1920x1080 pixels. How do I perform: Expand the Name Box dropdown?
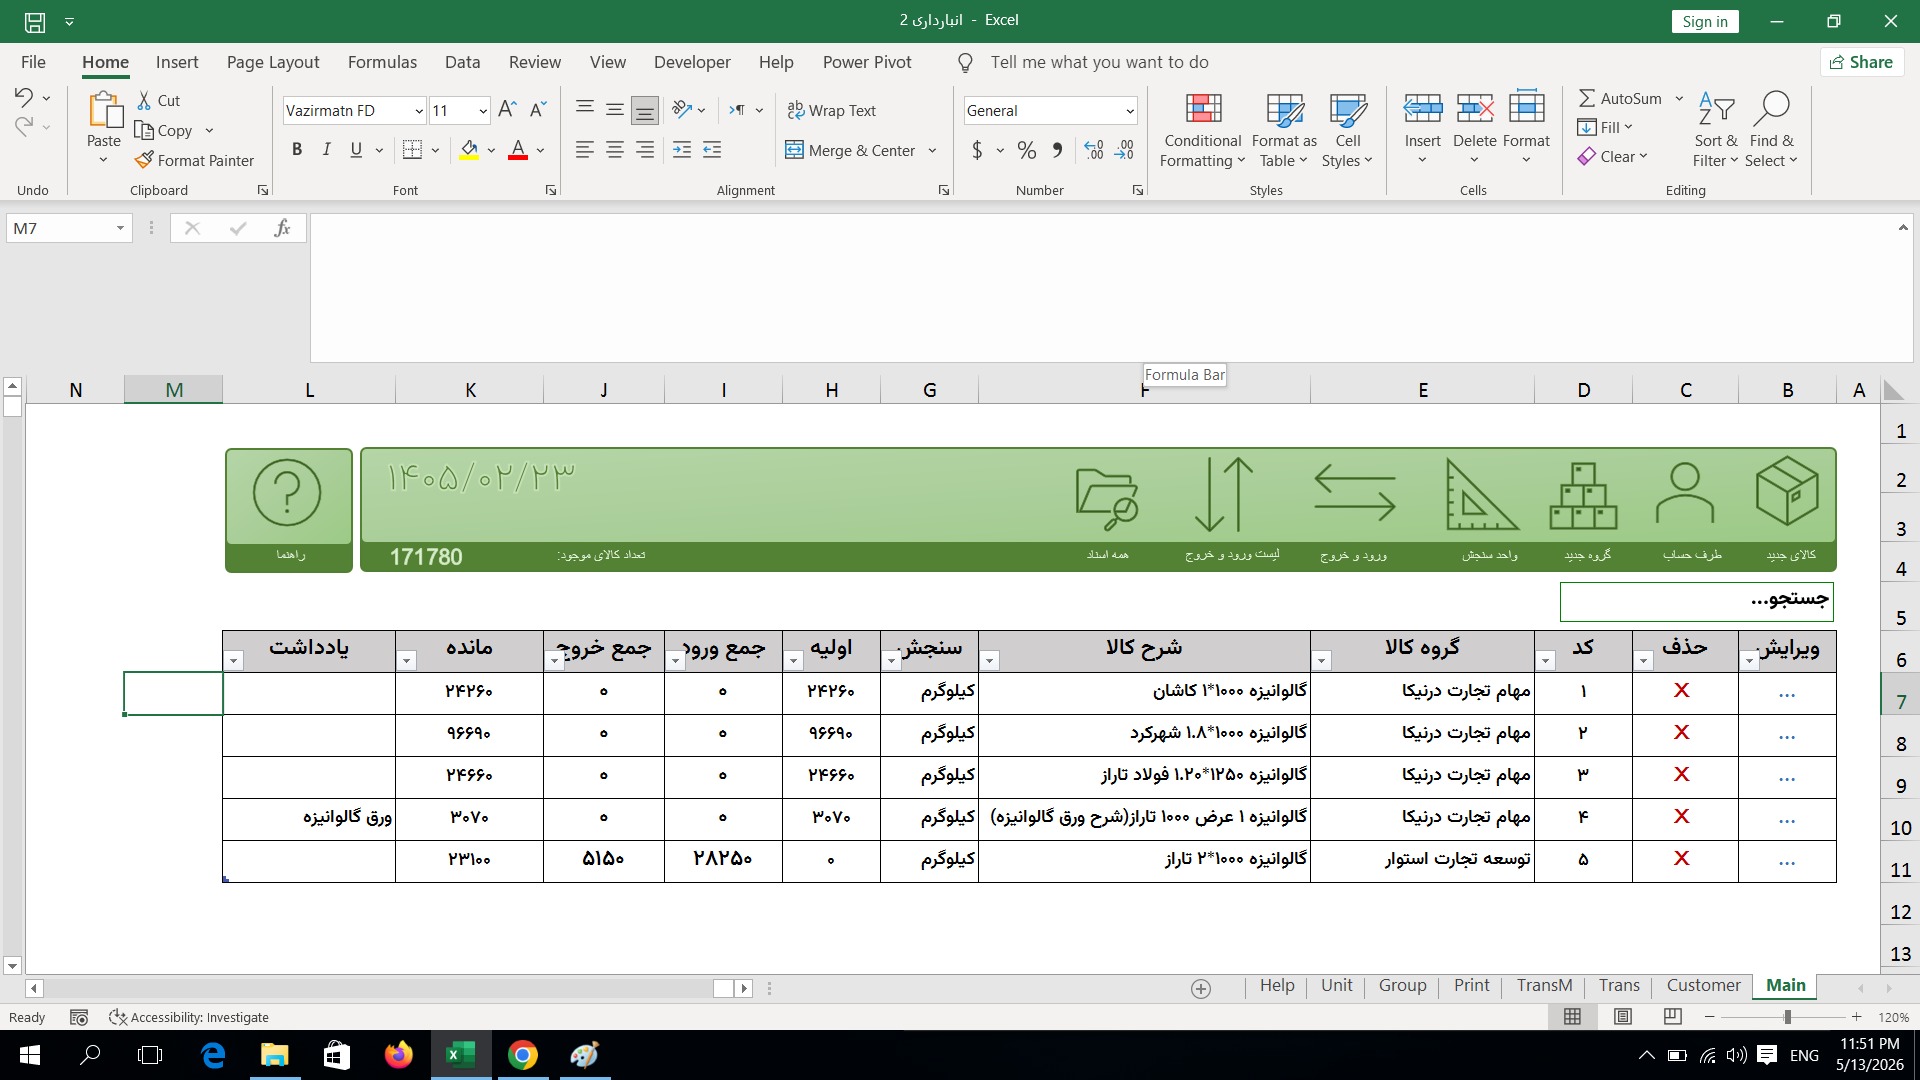[120, 228]
